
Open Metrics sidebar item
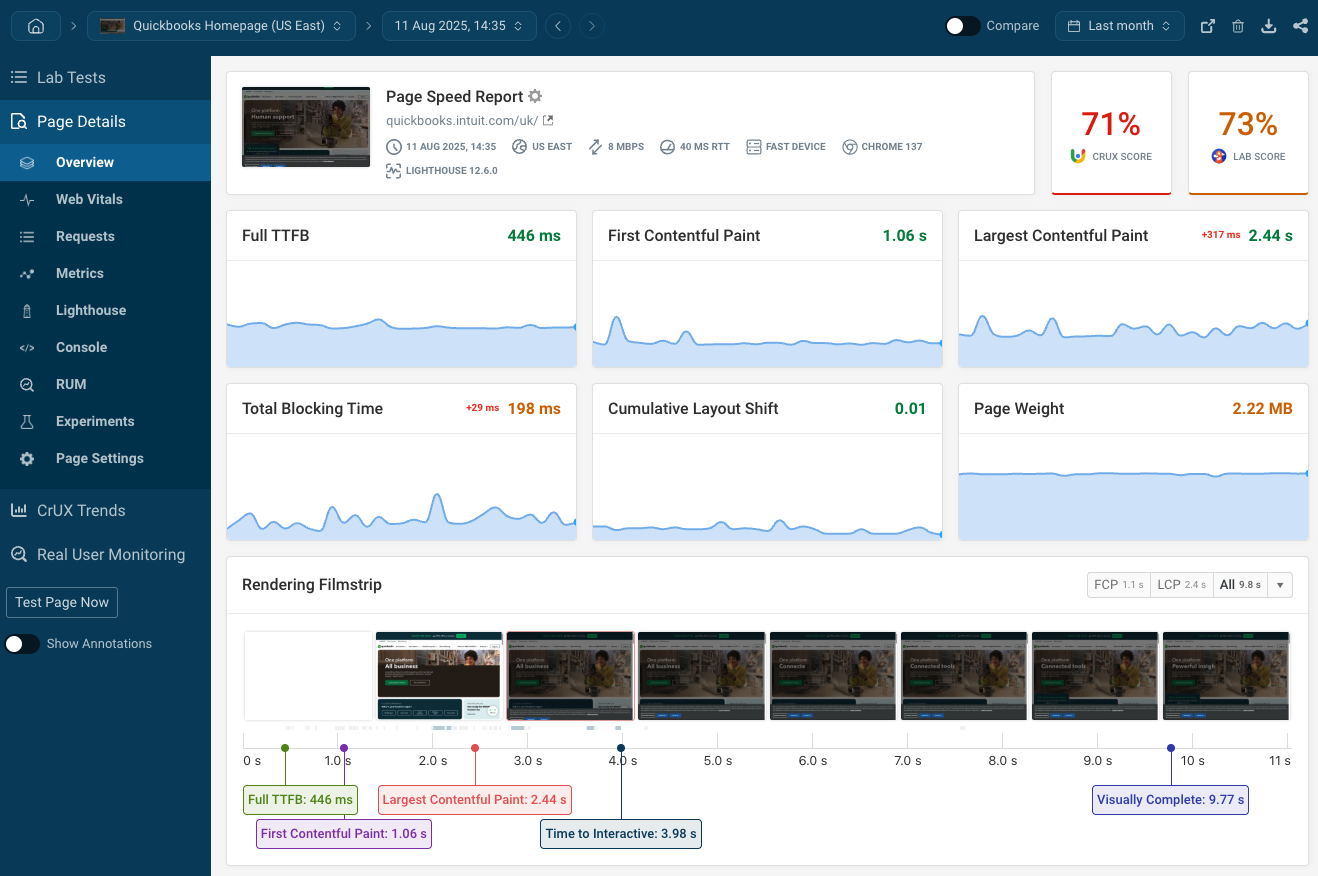[105, 273]
